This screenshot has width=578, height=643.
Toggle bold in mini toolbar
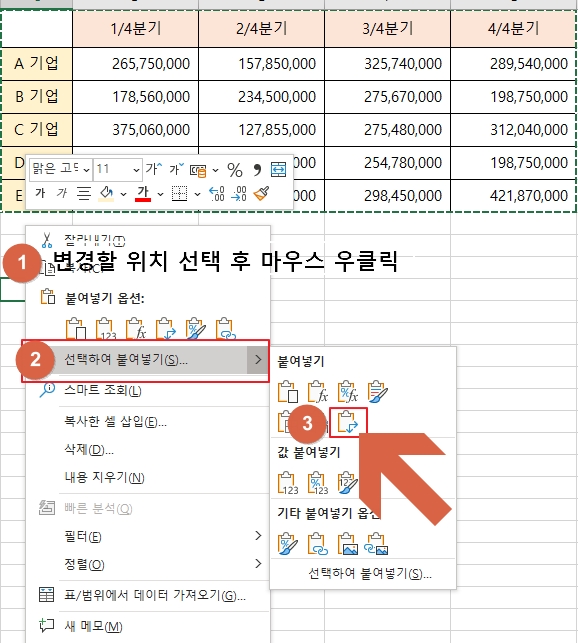point(40,193)
